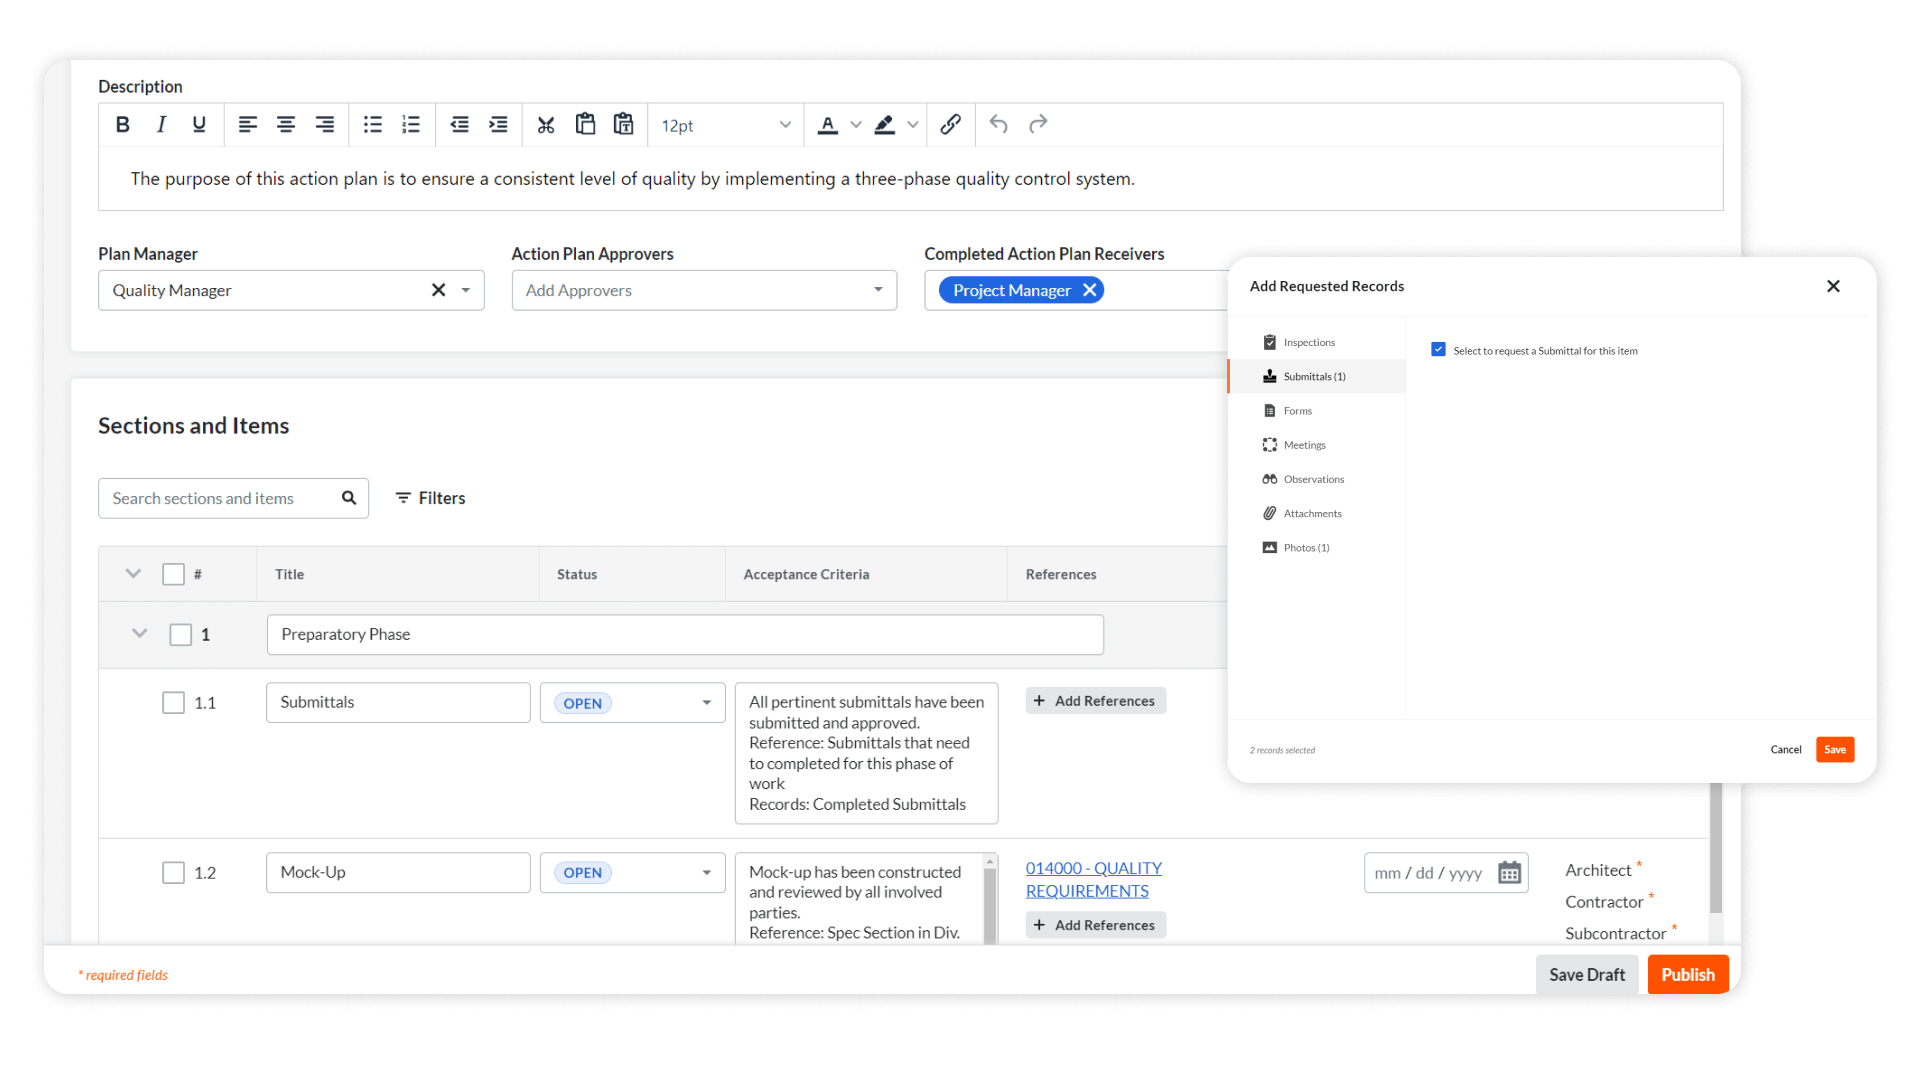Toggle bold formatting in Description toolbar
This screenshot has height=1080, width=1920.
123,125
